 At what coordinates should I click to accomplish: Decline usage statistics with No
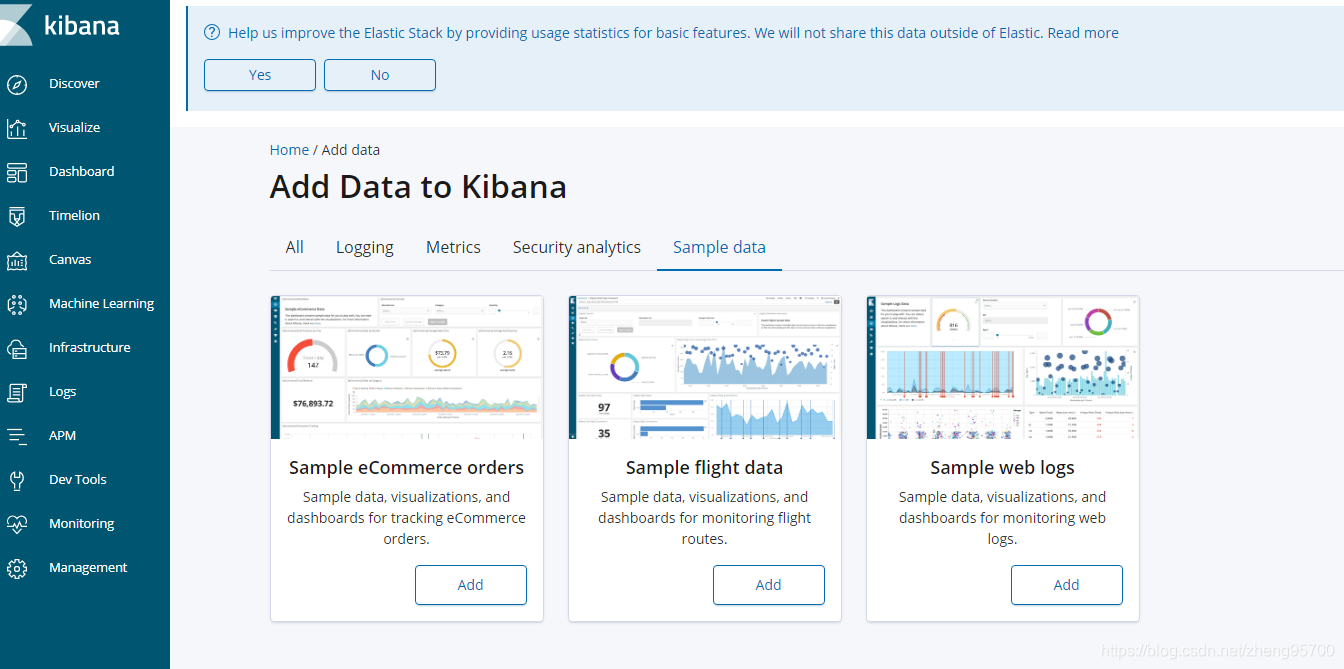[x=380, y=75]
